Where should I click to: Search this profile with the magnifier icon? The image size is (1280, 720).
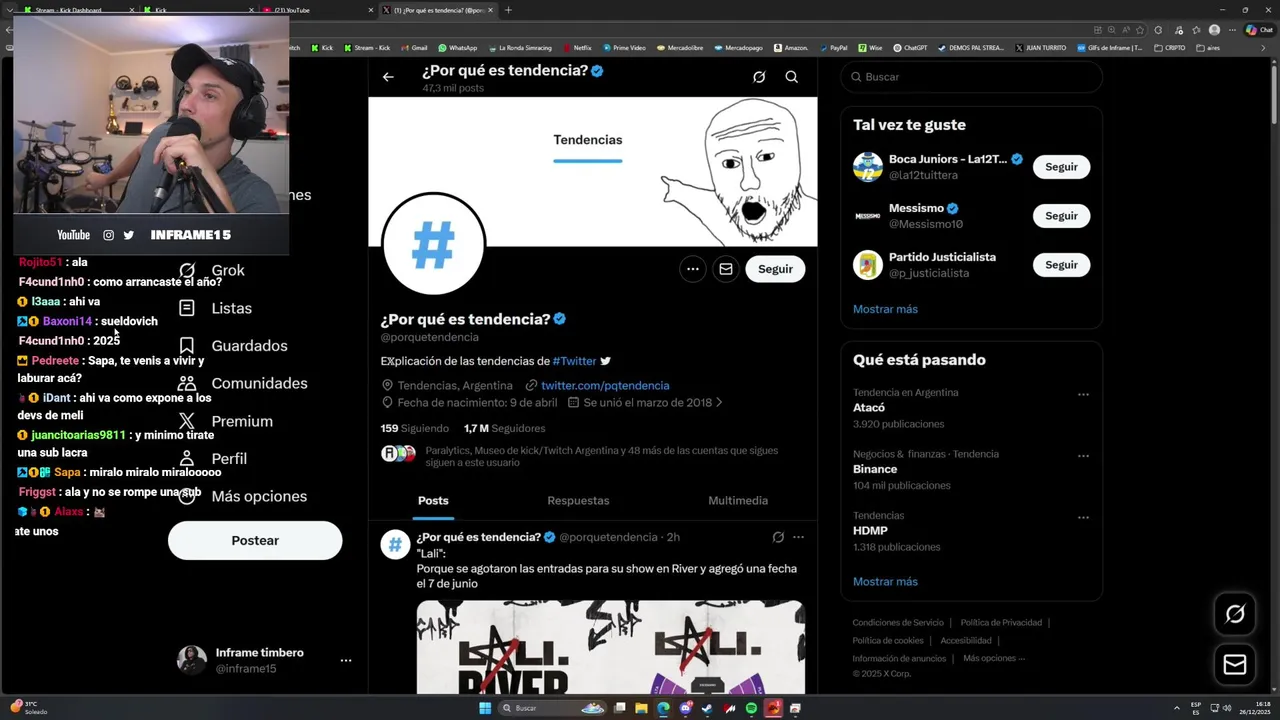click(x=791, y=77)
